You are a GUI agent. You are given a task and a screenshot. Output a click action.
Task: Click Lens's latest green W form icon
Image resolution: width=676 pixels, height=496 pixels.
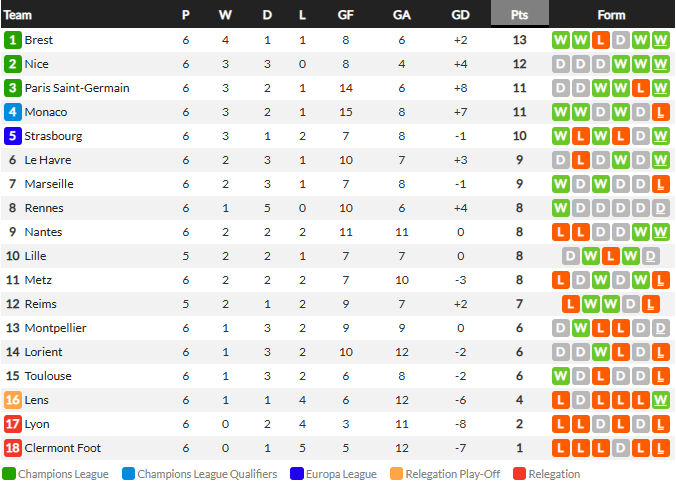(660, 400)
